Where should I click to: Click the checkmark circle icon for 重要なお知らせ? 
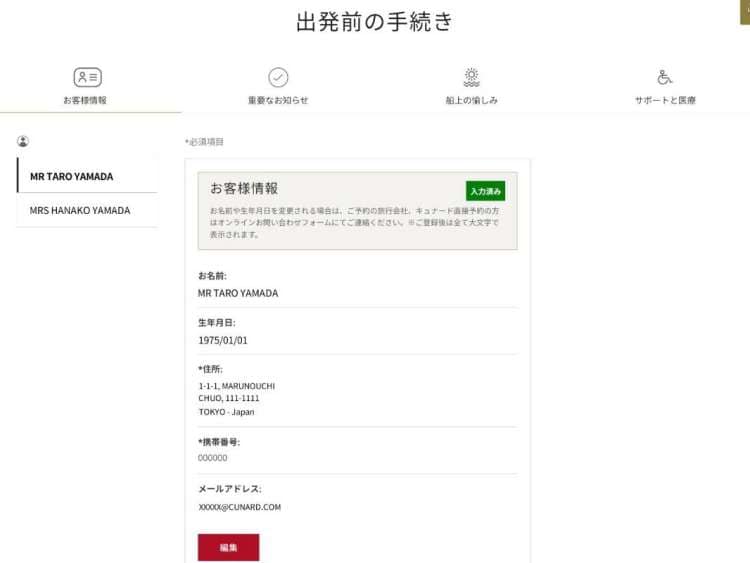tap(278, 77)
